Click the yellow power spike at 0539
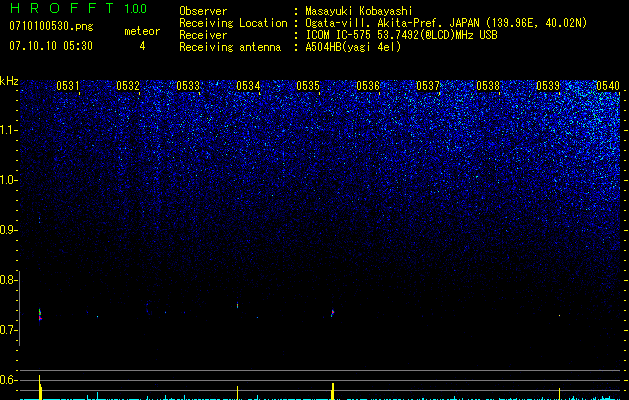This screenshot has height=400, width=629. coord(559,394)
